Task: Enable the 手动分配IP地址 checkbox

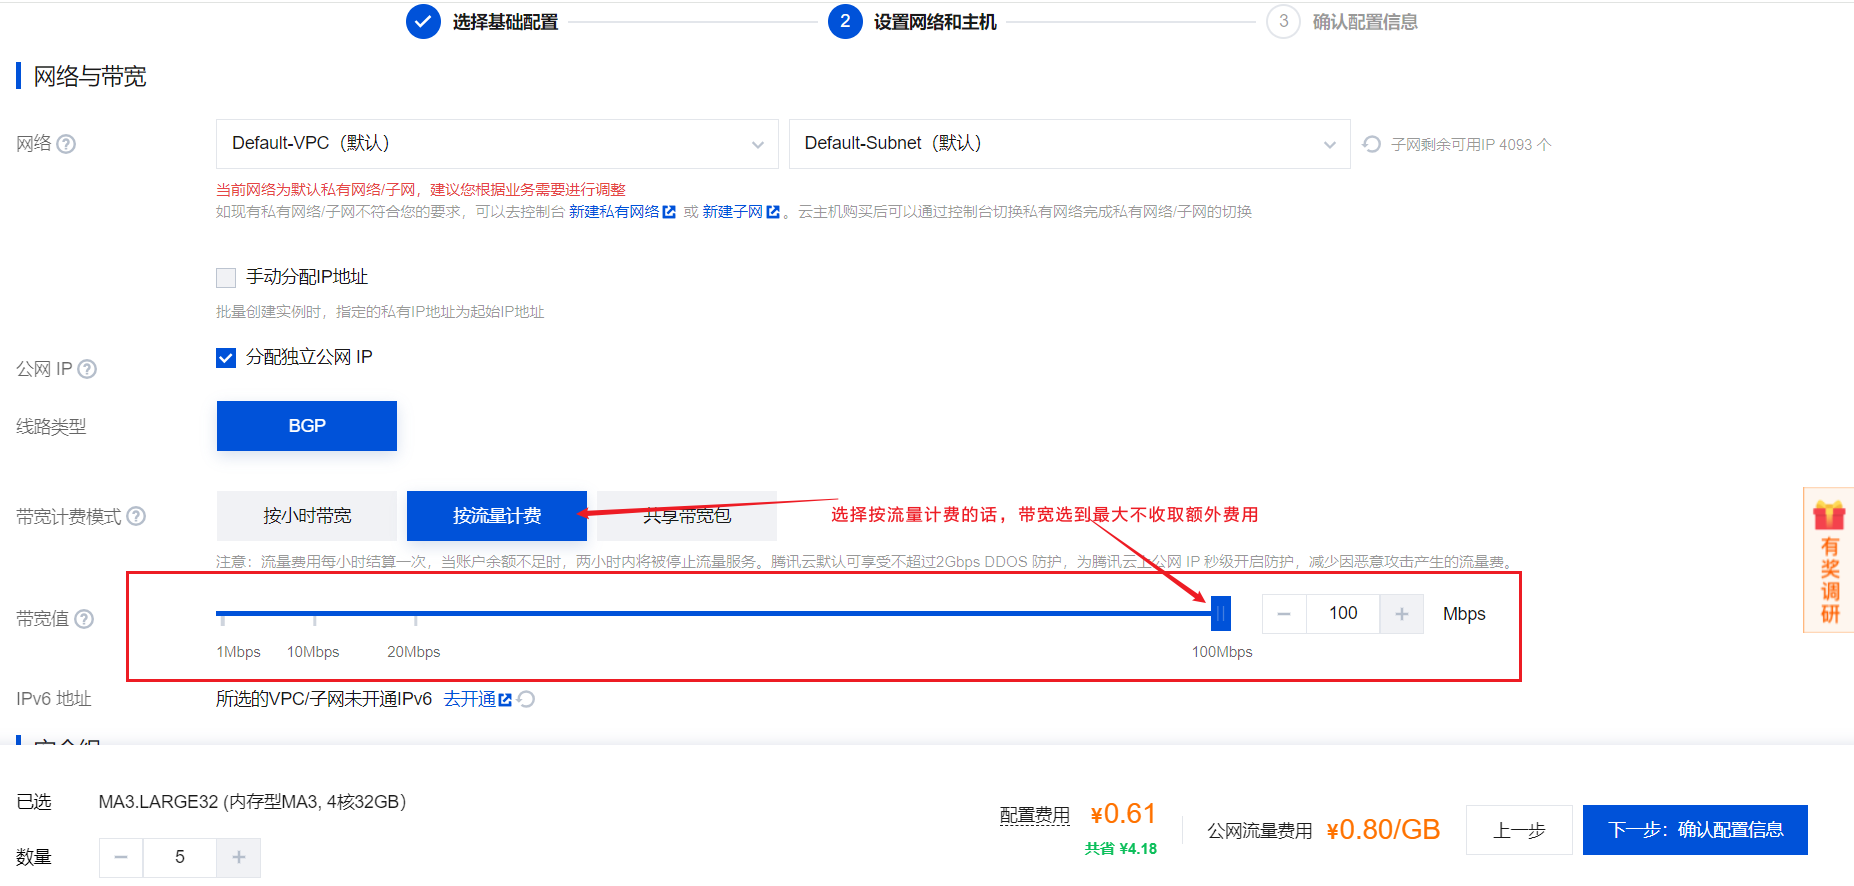Action: click(x=226, y=277)
